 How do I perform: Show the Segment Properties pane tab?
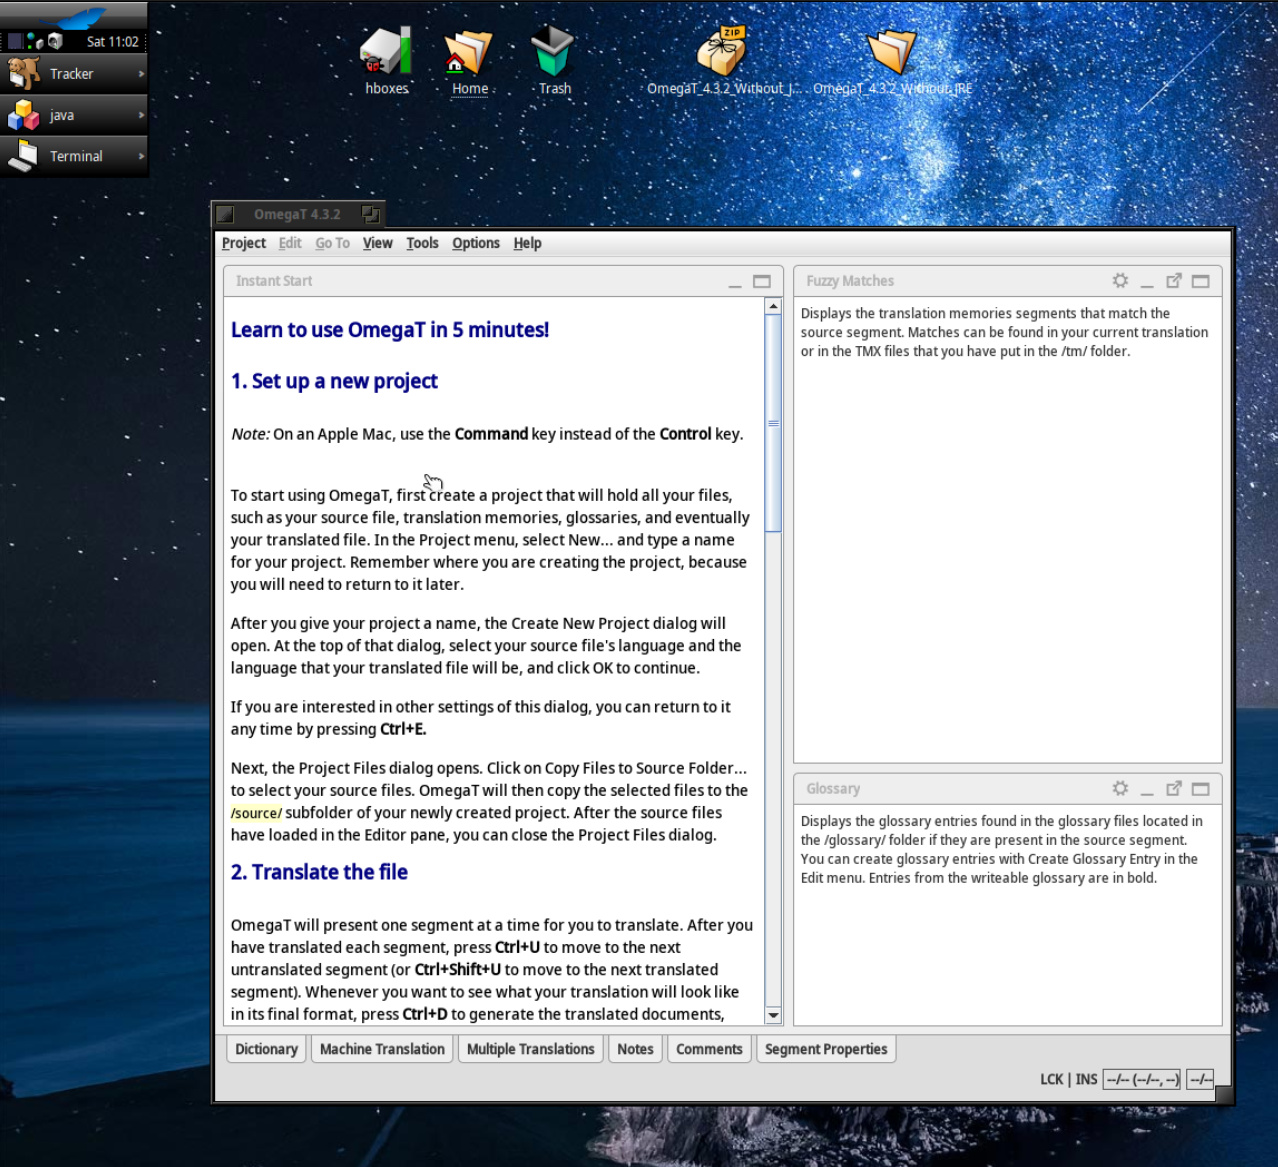coord(826,1049)
